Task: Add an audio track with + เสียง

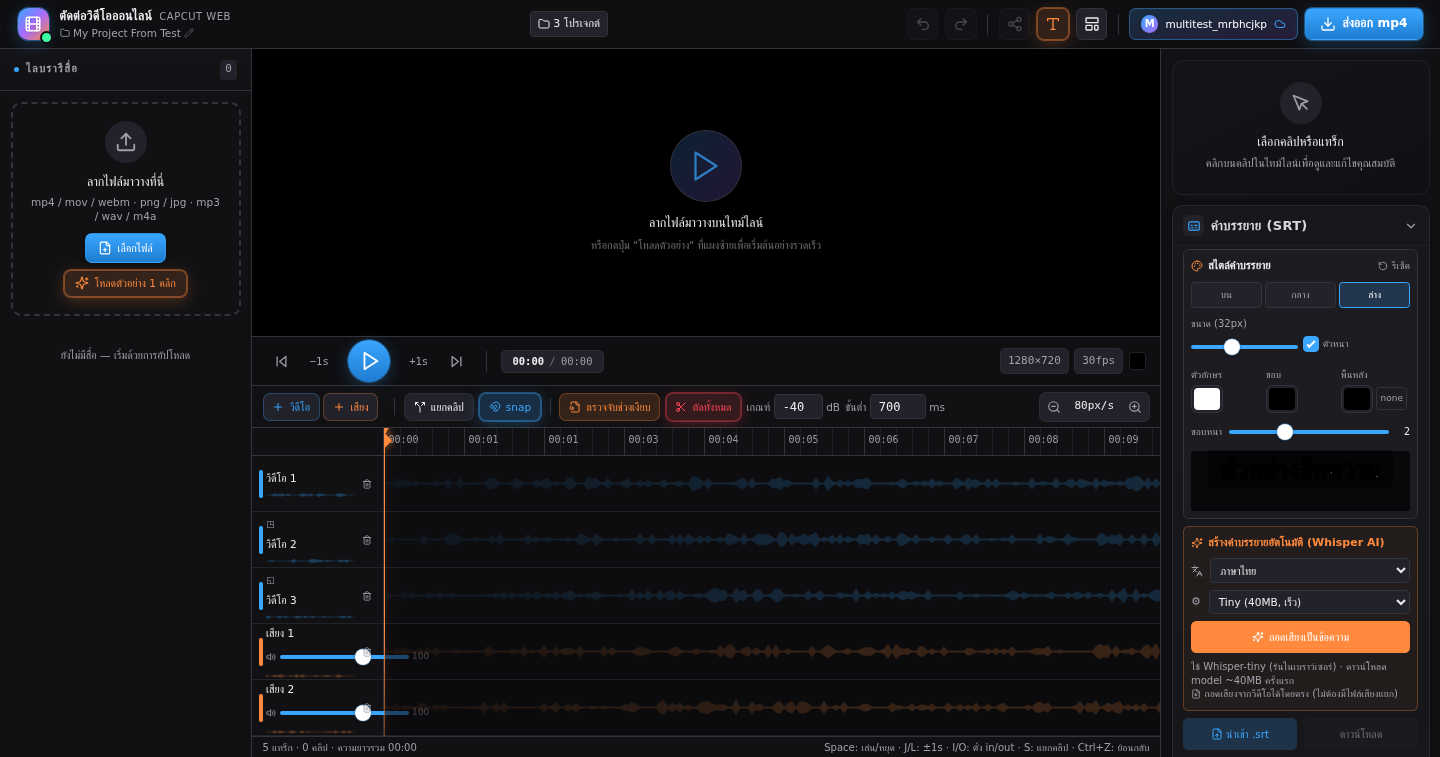Action: pos(350,407)
